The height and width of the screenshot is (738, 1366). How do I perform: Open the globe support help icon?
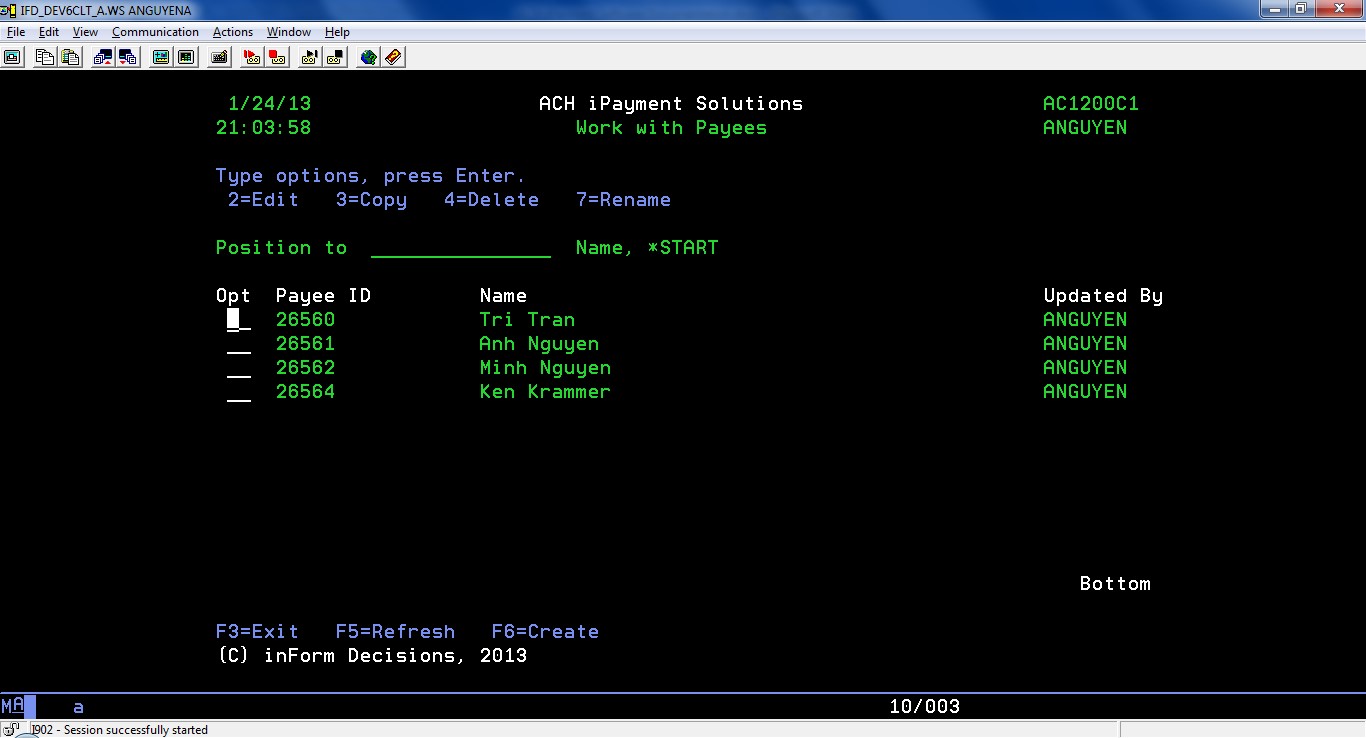click(368, 57)
